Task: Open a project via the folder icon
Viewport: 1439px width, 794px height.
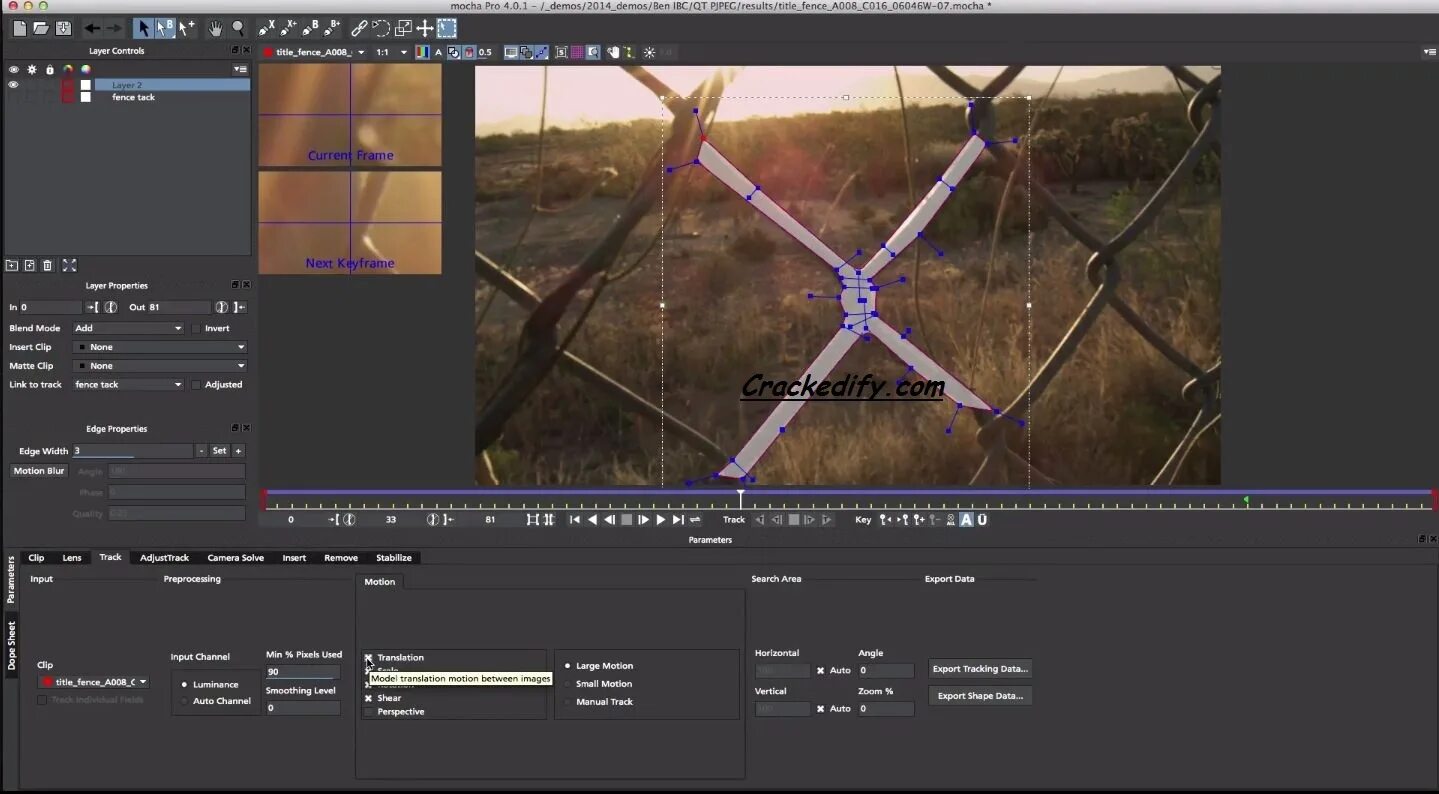Action: coord(41,28)
